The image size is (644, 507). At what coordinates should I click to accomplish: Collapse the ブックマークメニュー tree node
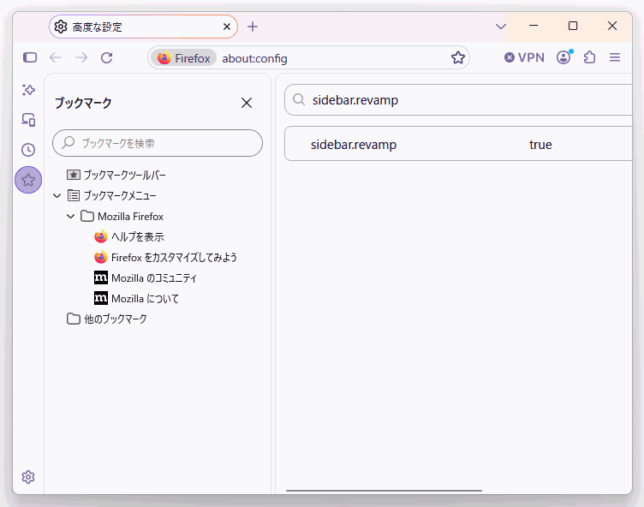point(57,196)
